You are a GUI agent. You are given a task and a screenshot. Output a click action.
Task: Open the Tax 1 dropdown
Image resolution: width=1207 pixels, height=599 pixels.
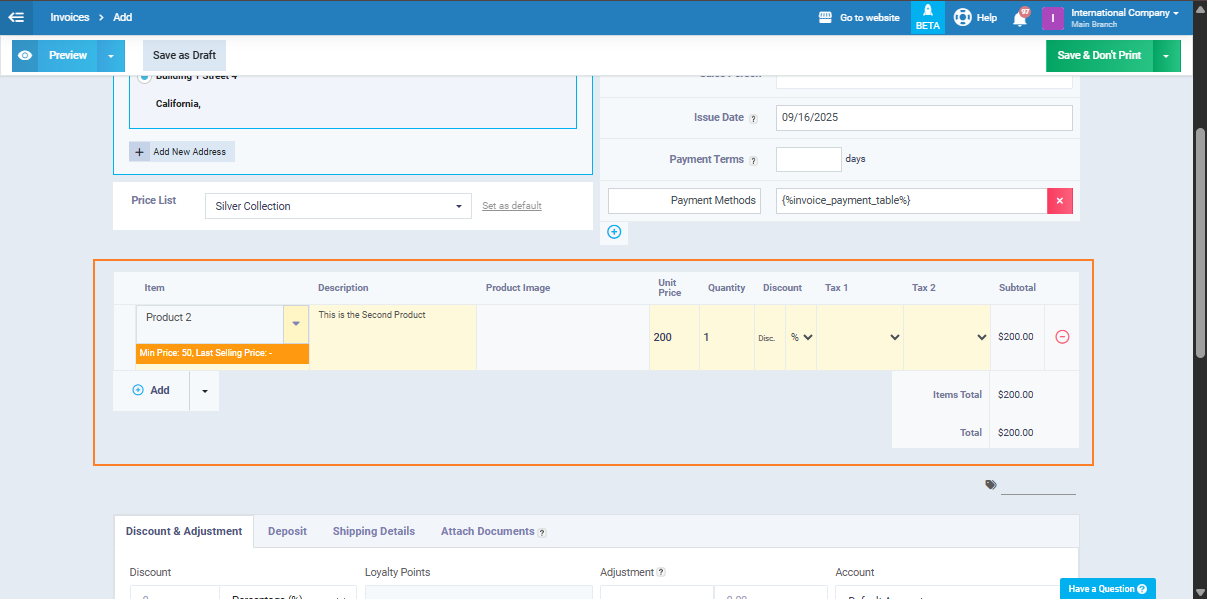coord(859,338)
